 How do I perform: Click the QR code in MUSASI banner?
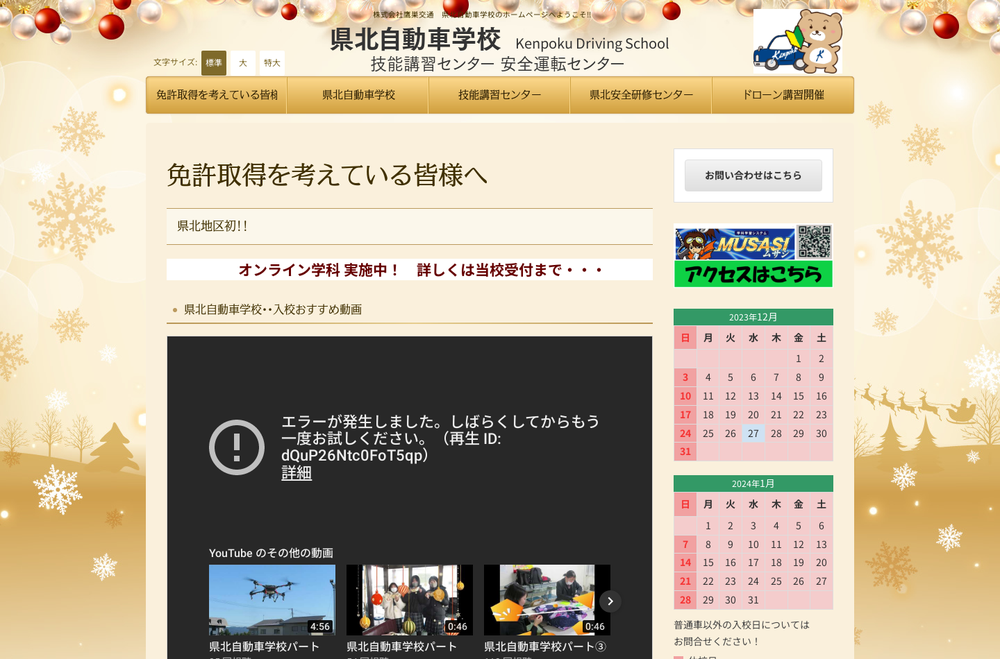814,242
